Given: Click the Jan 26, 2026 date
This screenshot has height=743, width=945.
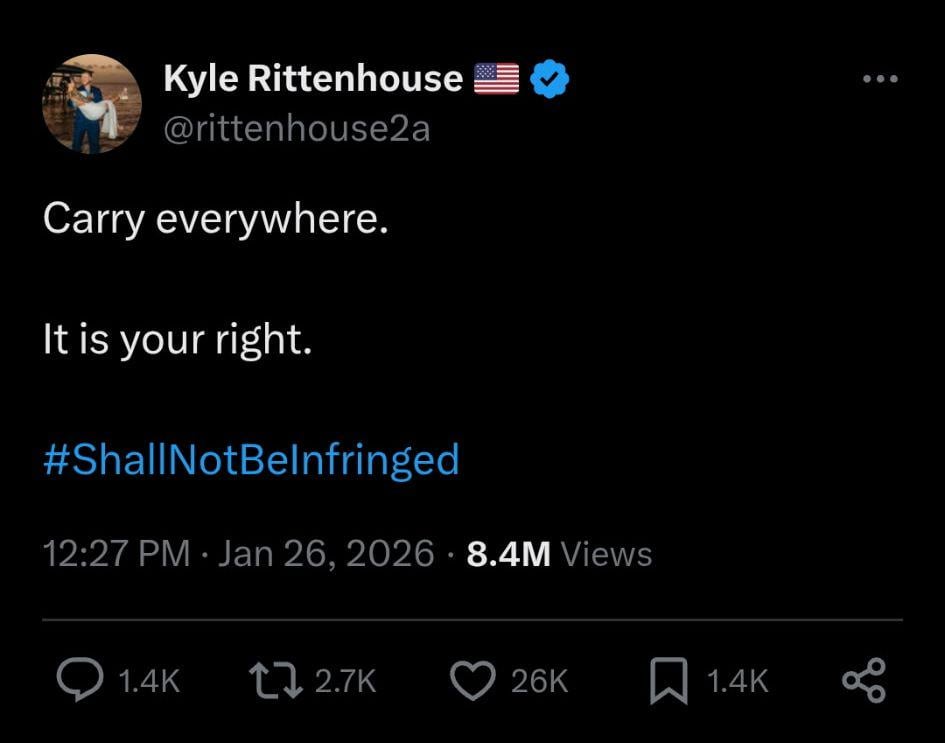Looking at the screenshot, I should pyautogui.click(x=326, y=553).
